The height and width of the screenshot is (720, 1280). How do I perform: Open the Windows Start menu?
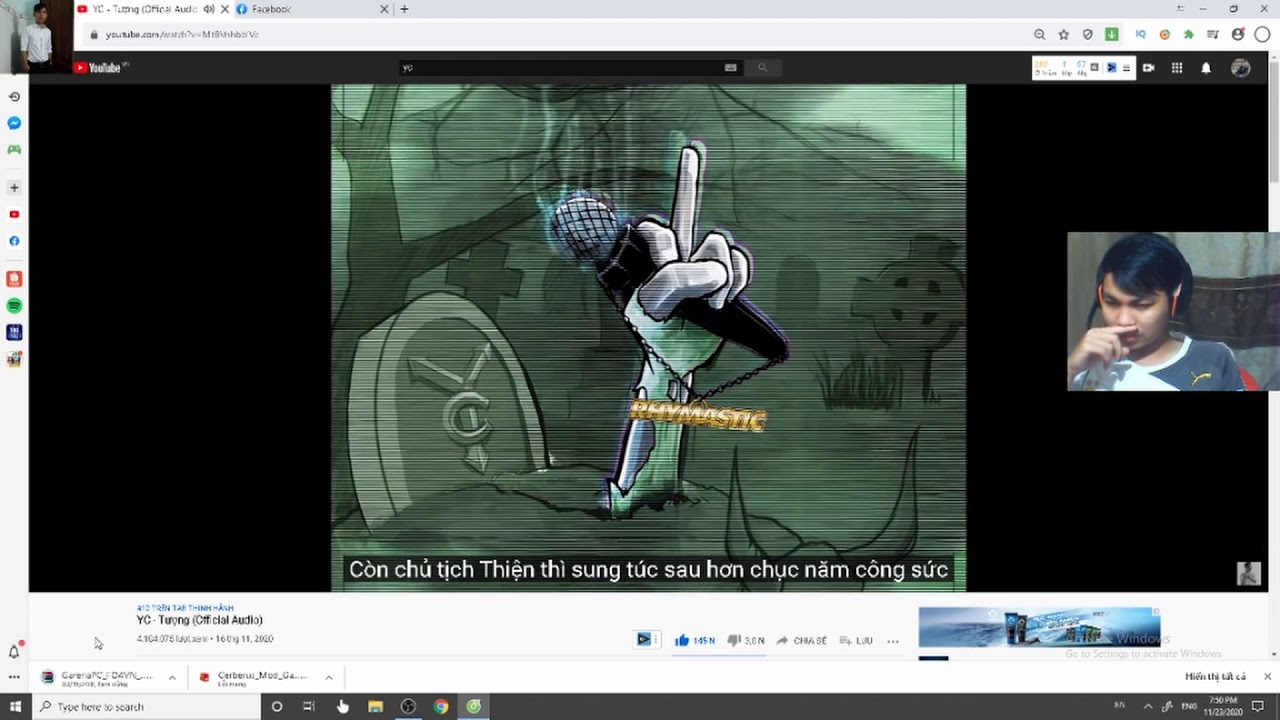tap(15, 707)
